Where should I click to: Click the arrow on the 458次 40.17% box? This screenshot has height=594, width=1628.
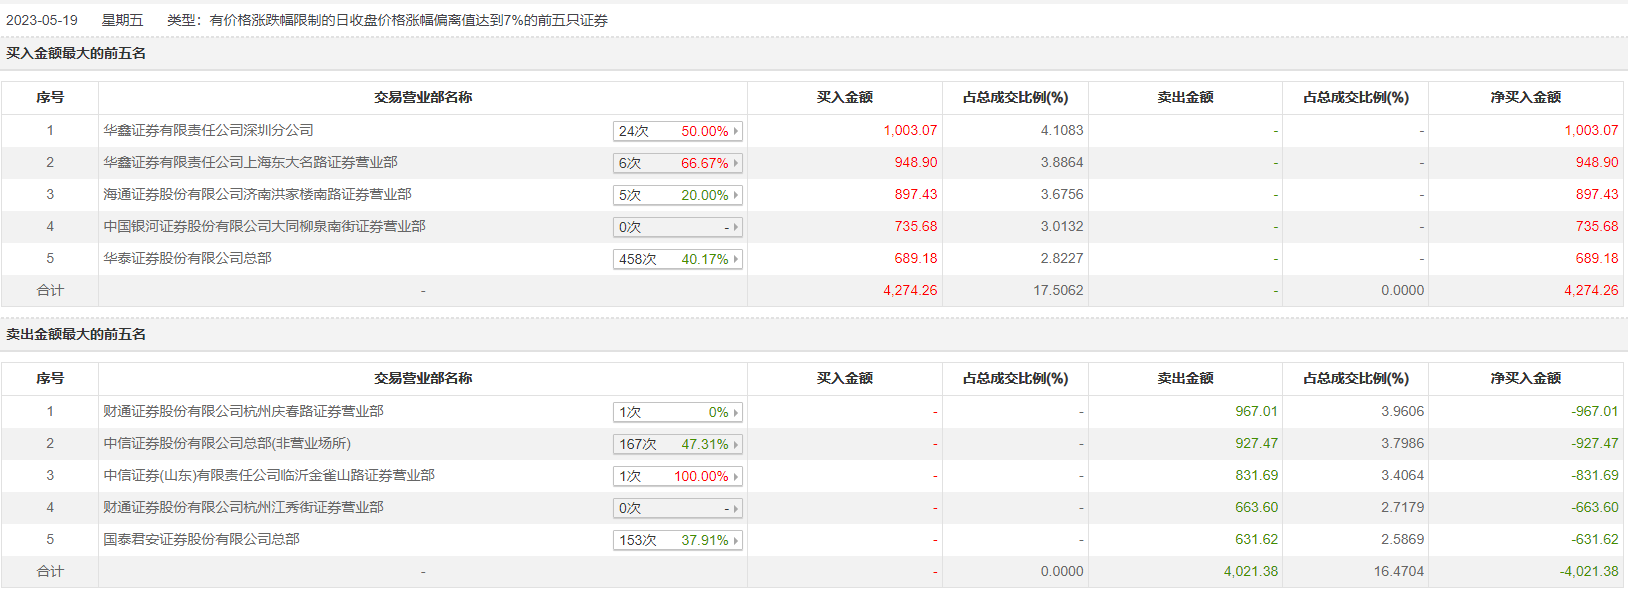coord(736,259)
